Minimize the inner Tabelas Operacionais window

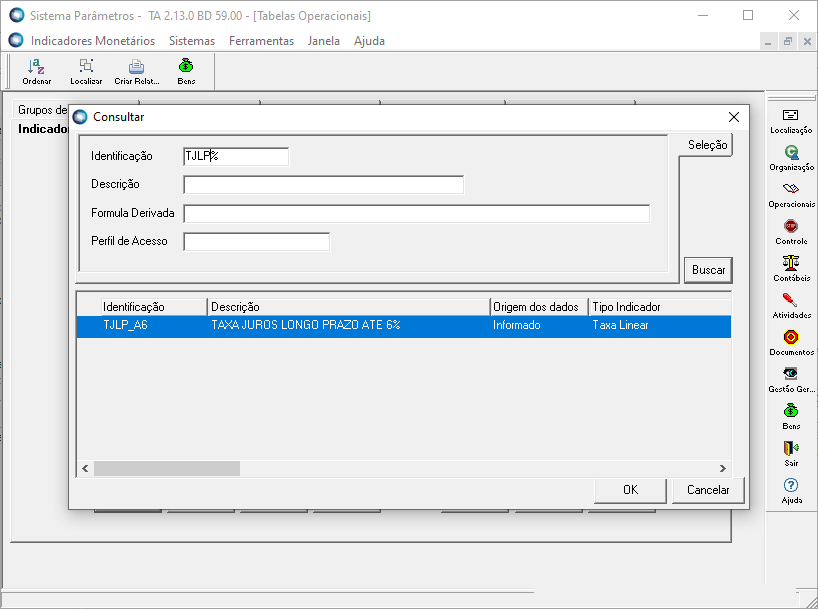tap(767, 41)
